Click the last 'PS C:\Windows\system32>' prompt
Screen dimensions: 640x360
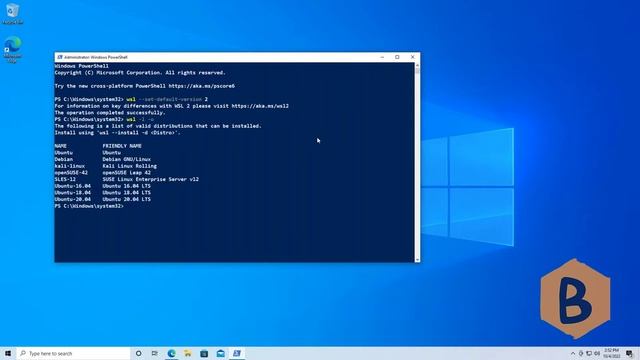click(x=89, y=206)
